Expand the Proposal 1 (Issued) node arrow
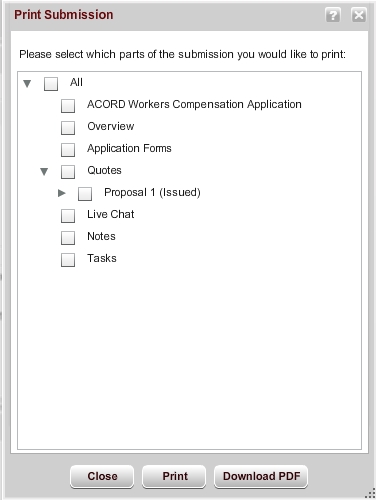377x500 pixels. (x=61, y=193)
